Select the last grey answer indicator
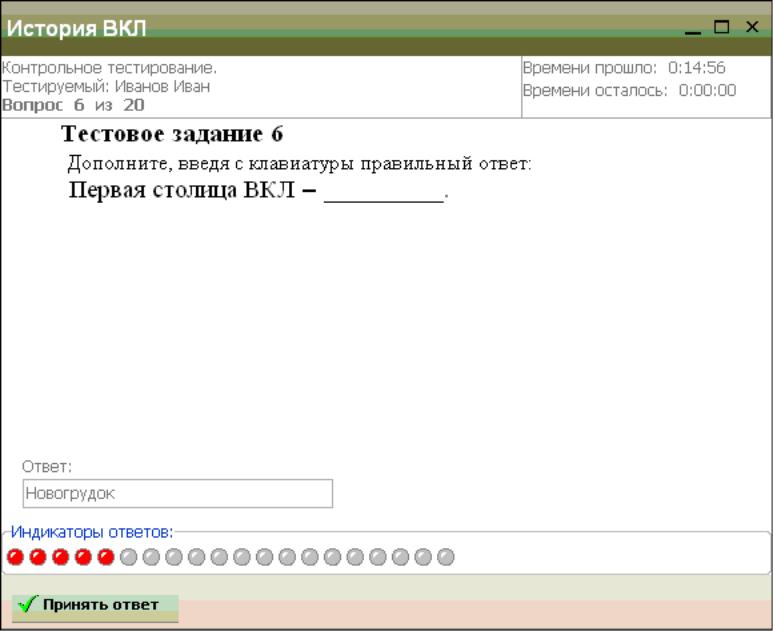773x631 pixels. tap(446, 557)
